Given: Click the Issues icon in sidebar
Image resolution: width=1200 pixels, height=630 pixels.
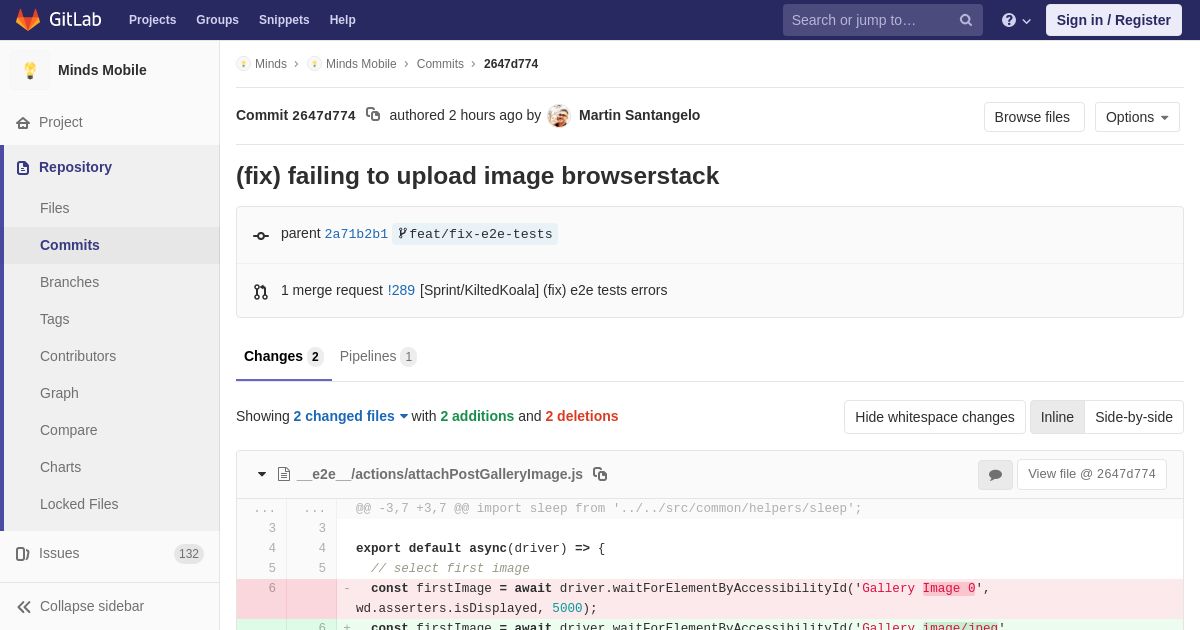Looking at the screenshot, I should pos(23,554).
